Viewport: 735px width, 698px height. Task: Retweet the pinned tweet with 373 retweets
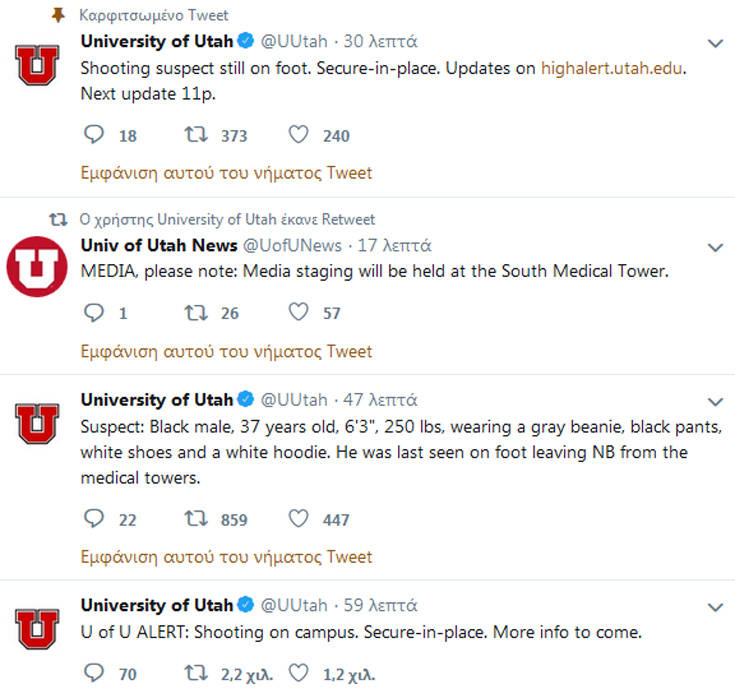click(196, 135)
